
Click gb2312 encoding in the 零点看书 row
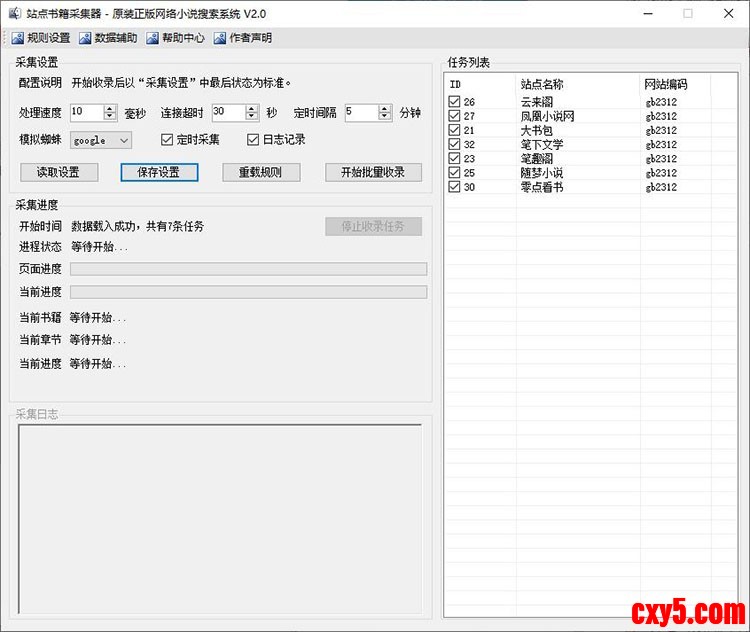pos(661,187)
